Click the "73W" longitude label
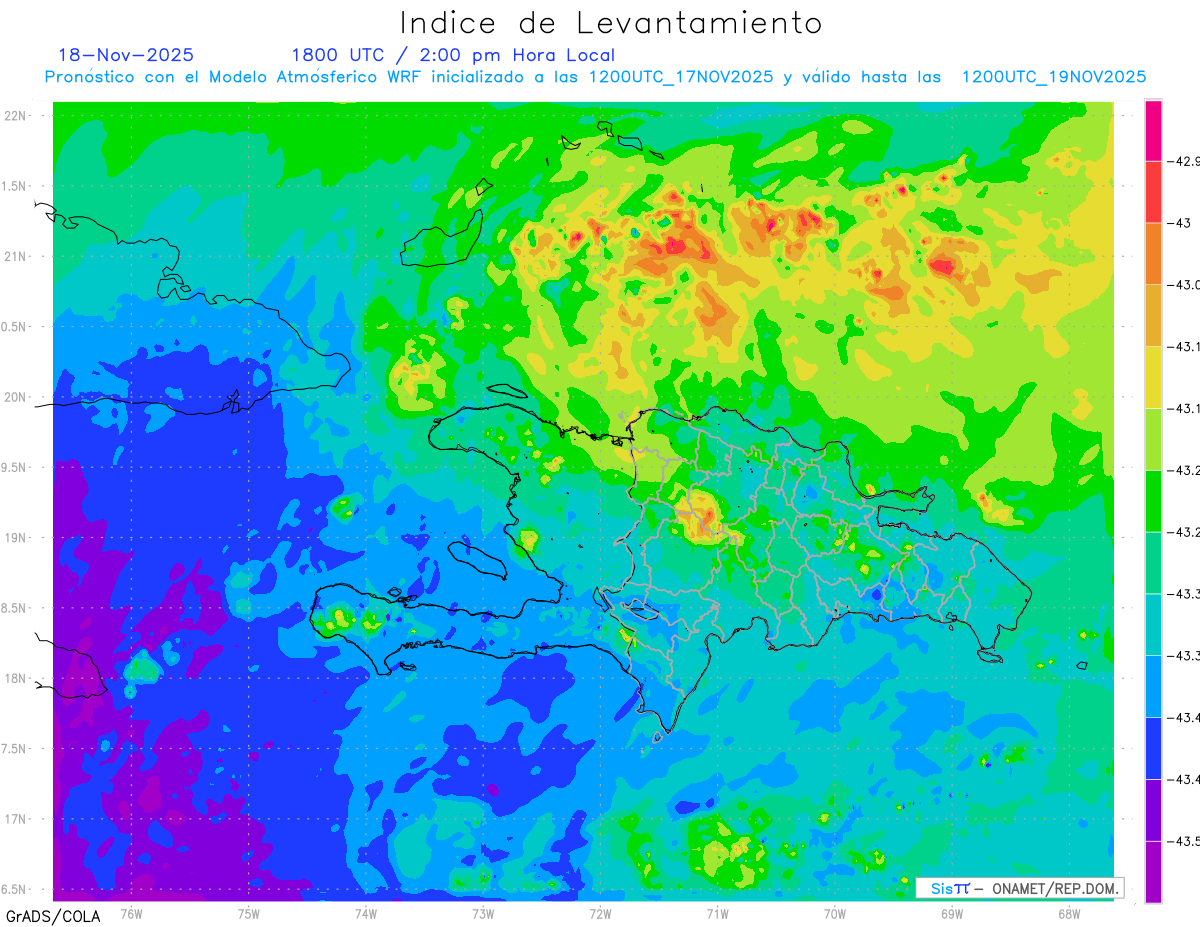The height and width of the screenshot is (927, 1200). [x=483, y=912]
